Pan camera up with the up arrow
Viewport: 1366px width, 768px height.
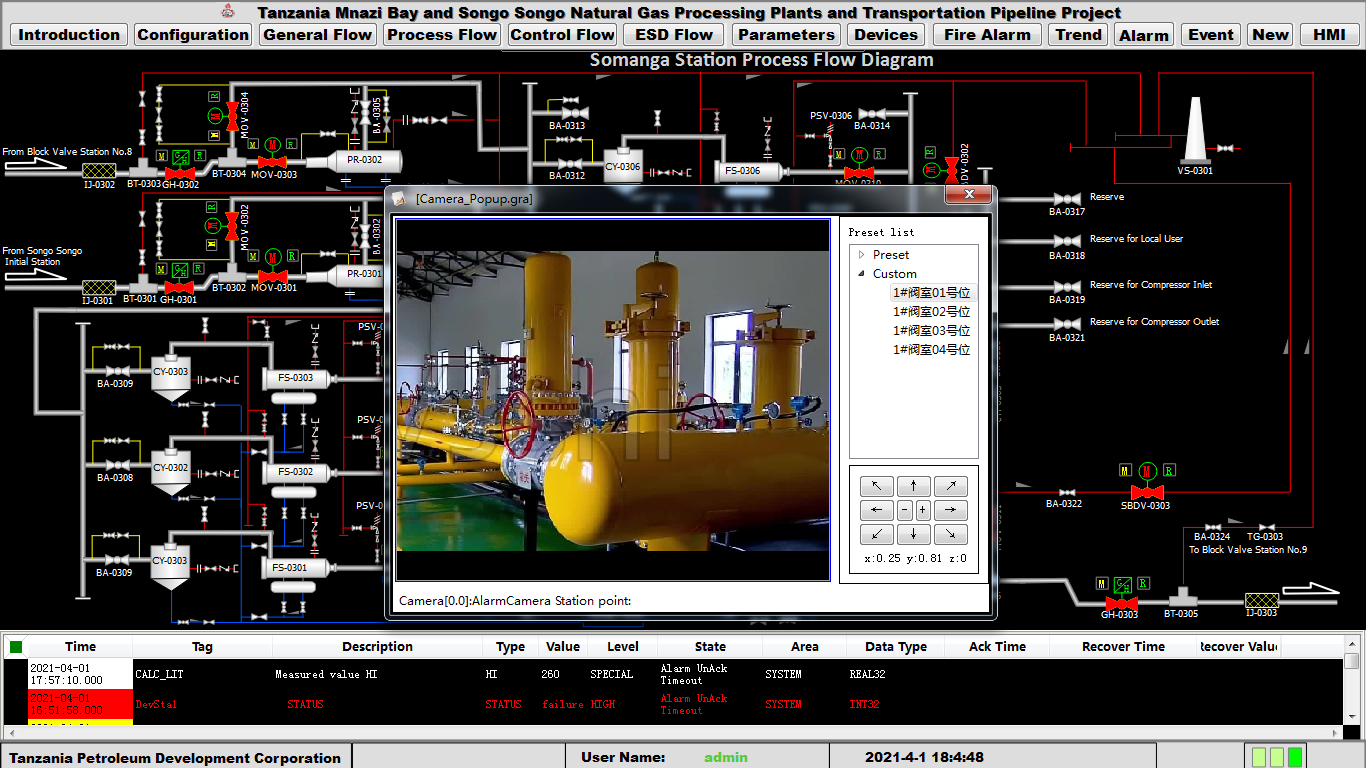click(x=913, y=486)
